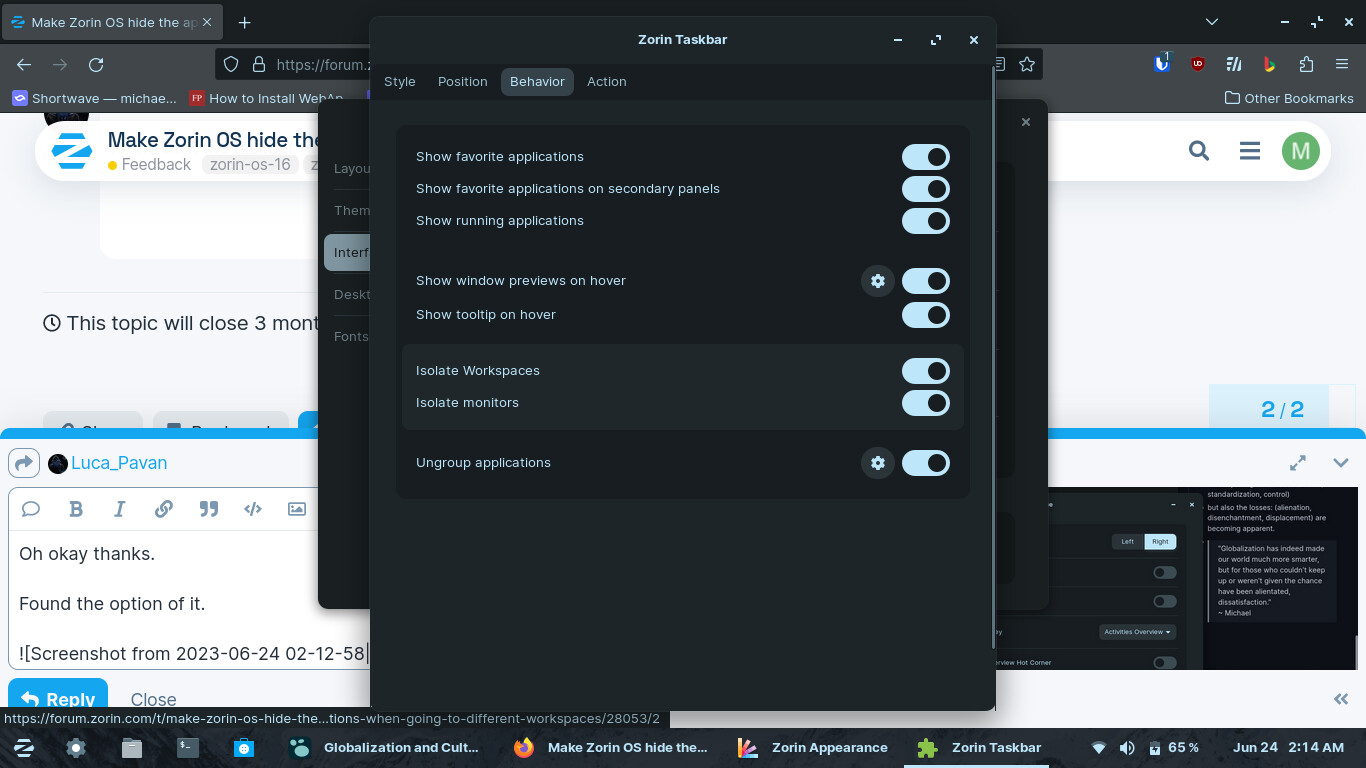Click the Zorin forum logo
Screen dimensions: 1366x768
(72, 151)
